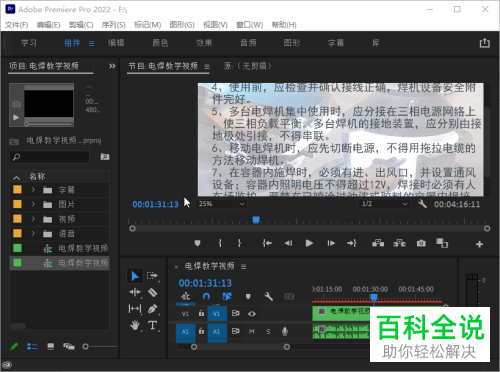Viewport: 500px width, 372px height.
Task: Export frame with camera icon
Action: point(421,243)
